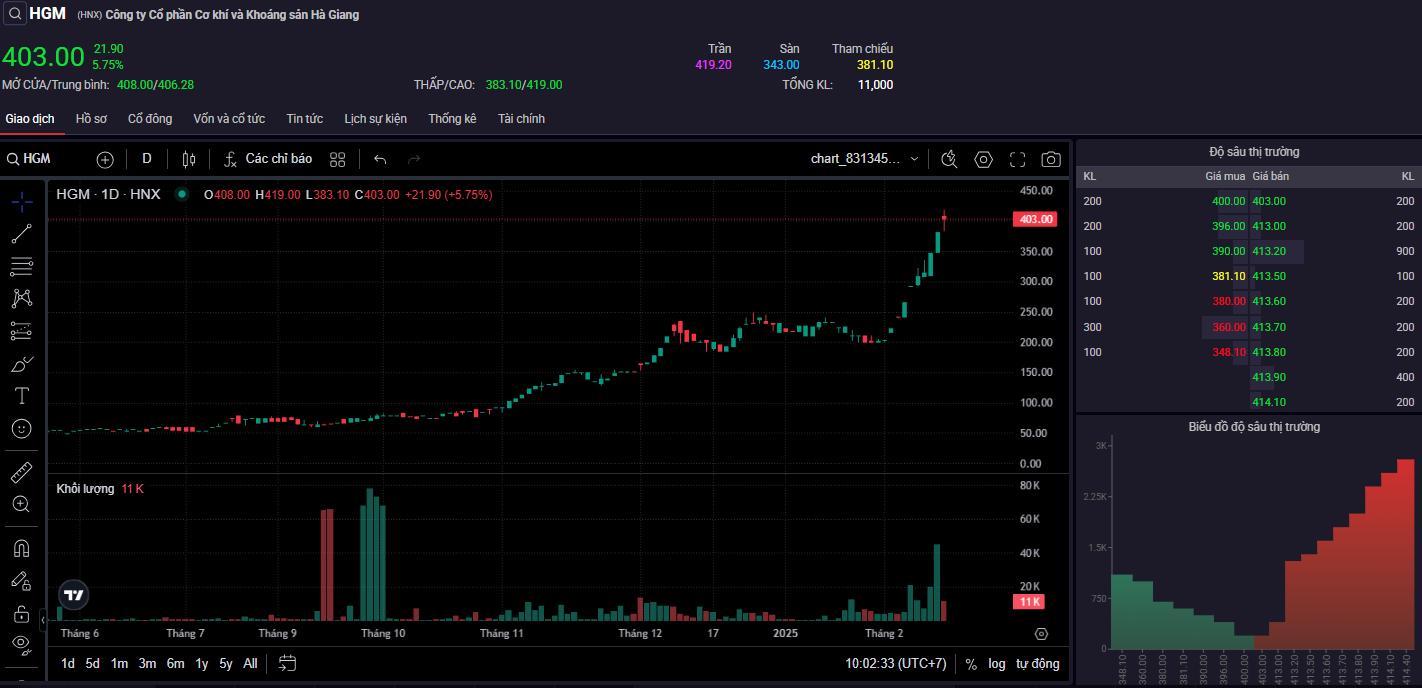1422x688 pixels.
Task: Open the Fibonacci retracement tool
Action: 21,266
